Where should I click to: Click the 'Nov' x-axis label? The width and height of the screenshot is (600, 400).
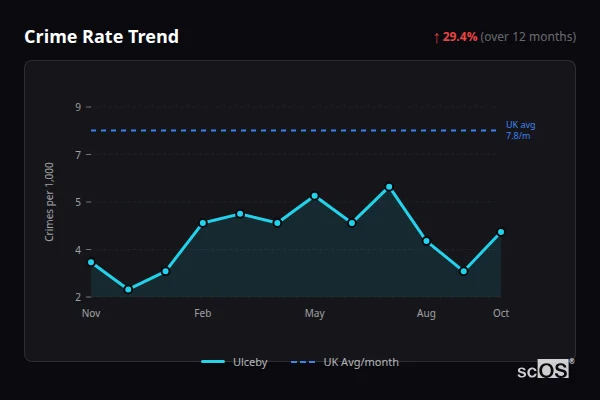point(91,313)
